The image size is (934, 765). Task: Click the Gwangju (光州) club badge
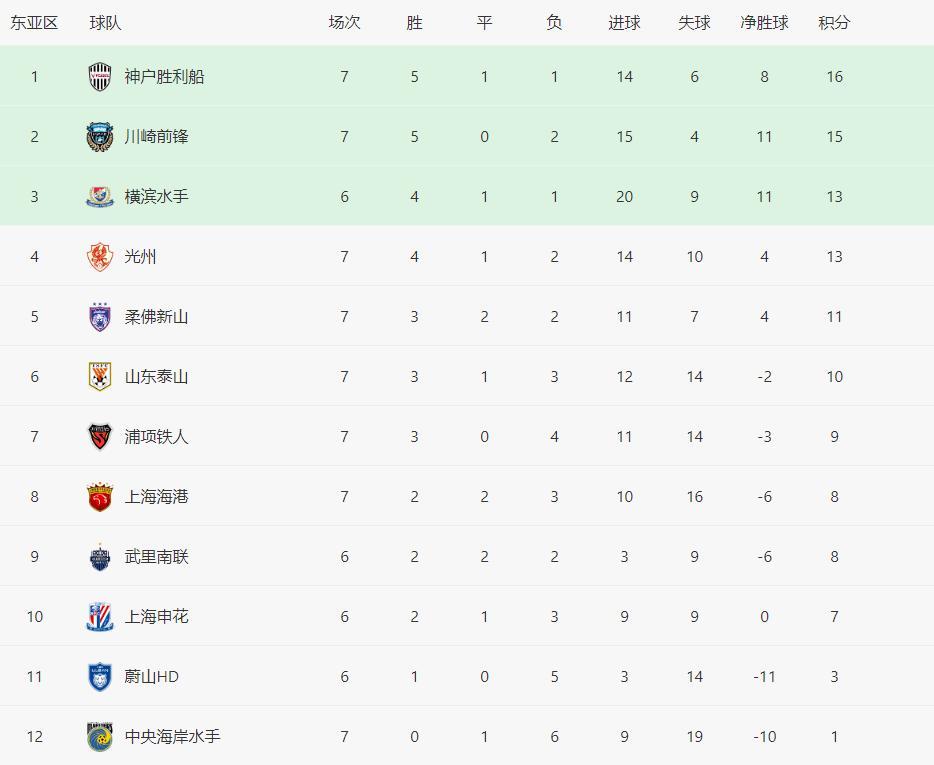click(100, 257)
